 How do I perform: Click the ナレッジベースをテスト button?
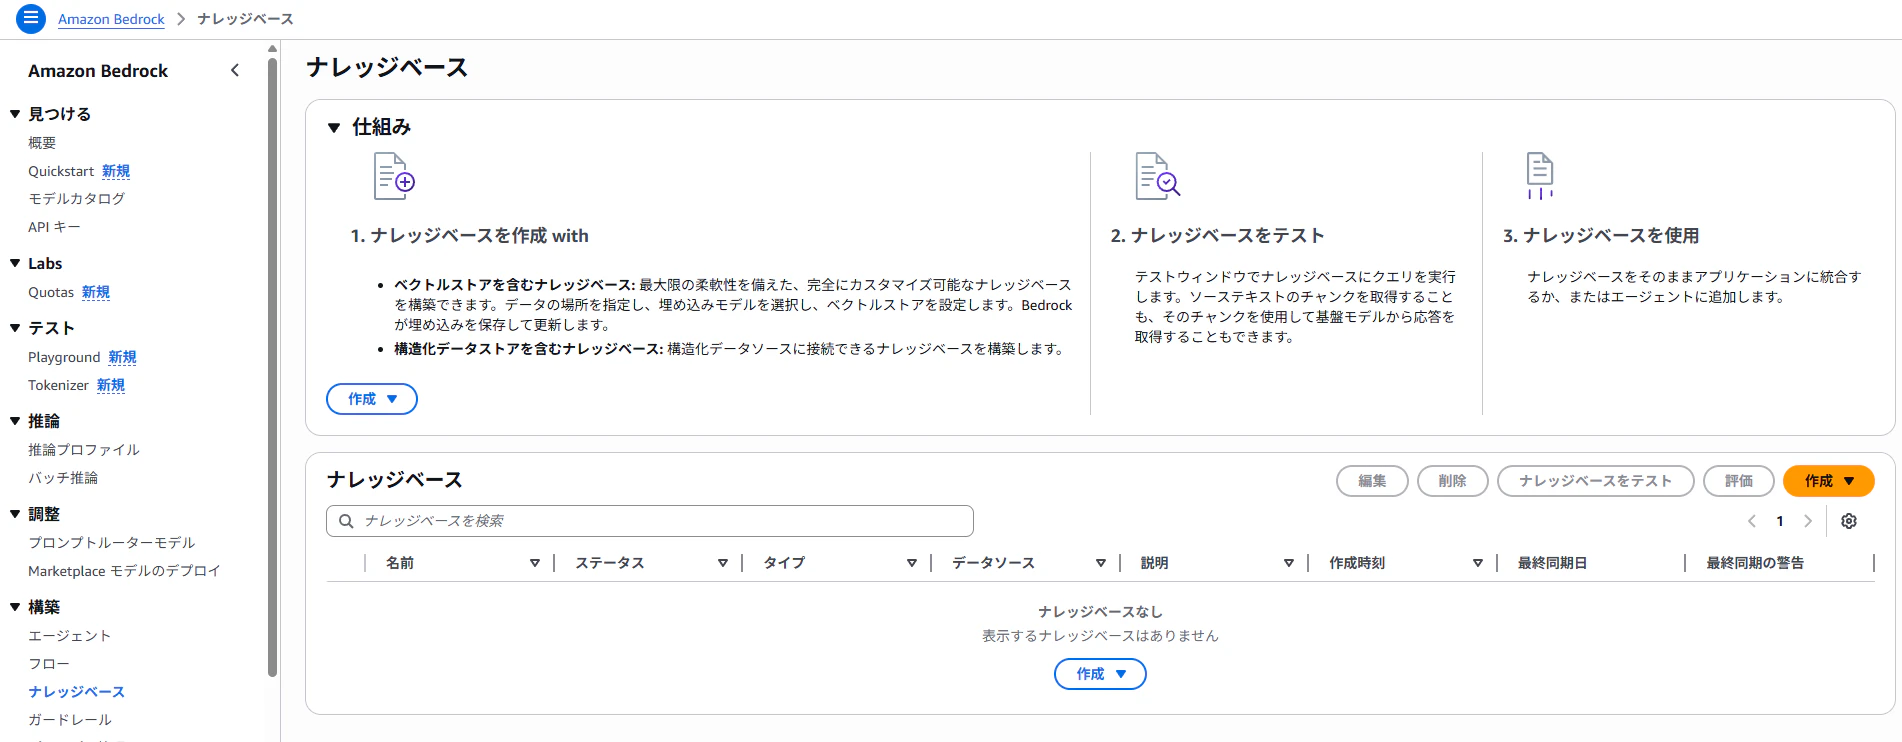pos(1595,481)
